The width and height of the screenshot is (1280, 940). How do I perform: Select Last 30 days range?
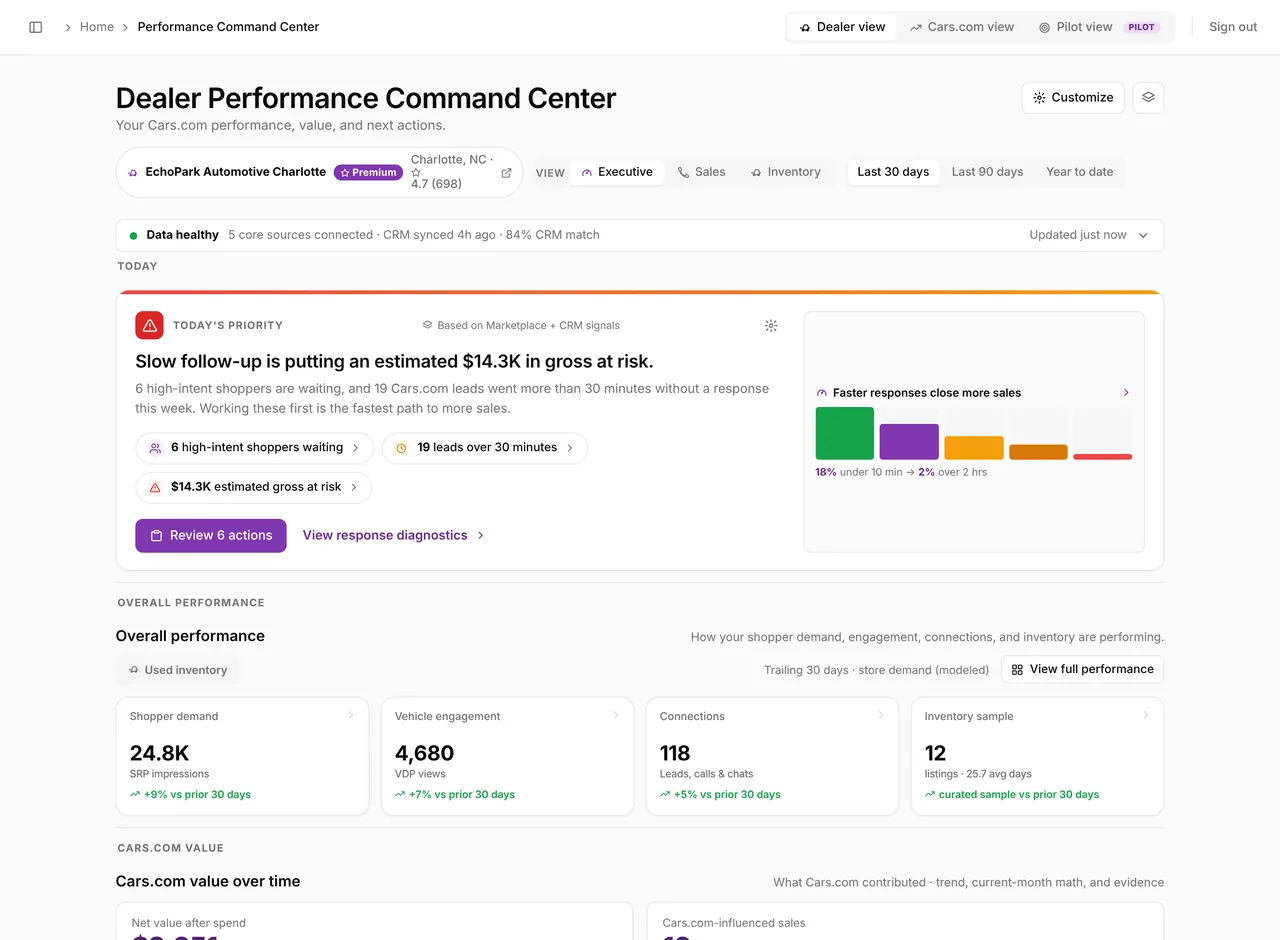tap(893, 172)
